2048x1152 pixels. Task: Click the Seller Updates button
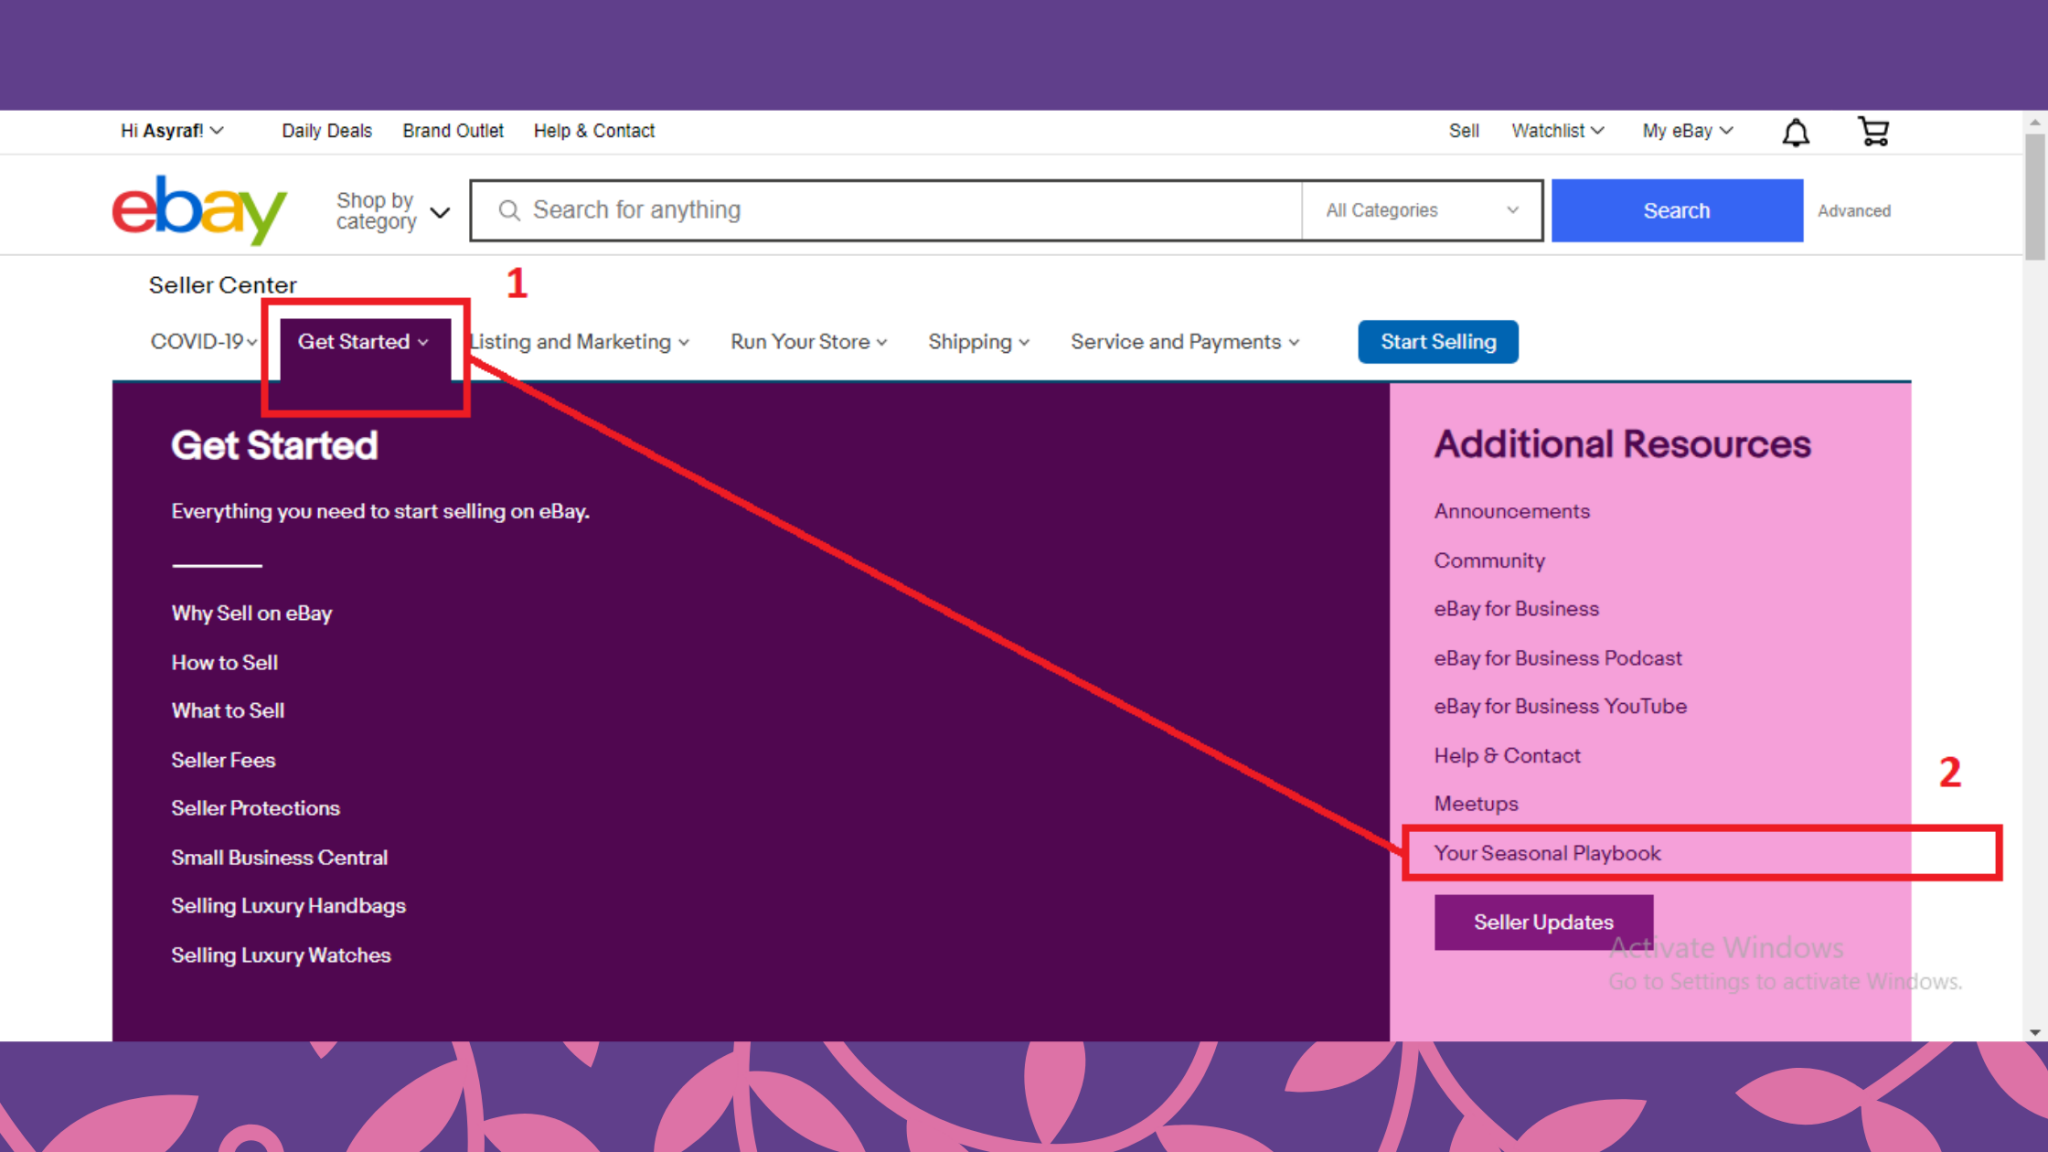[1542, 922]
